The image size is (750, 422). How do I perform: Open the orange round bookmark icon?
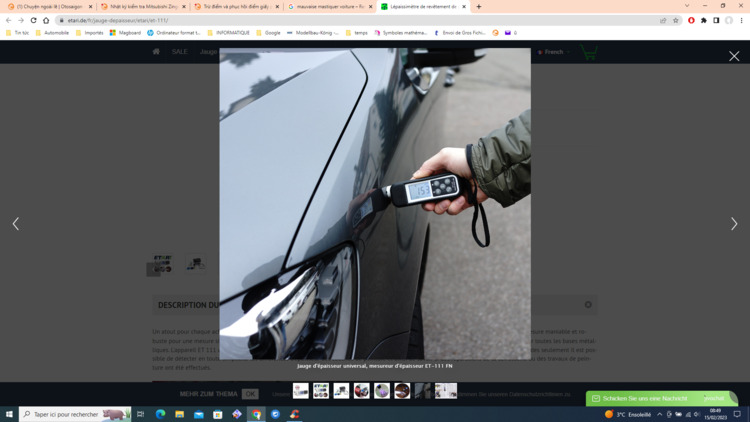coord(495,33)
